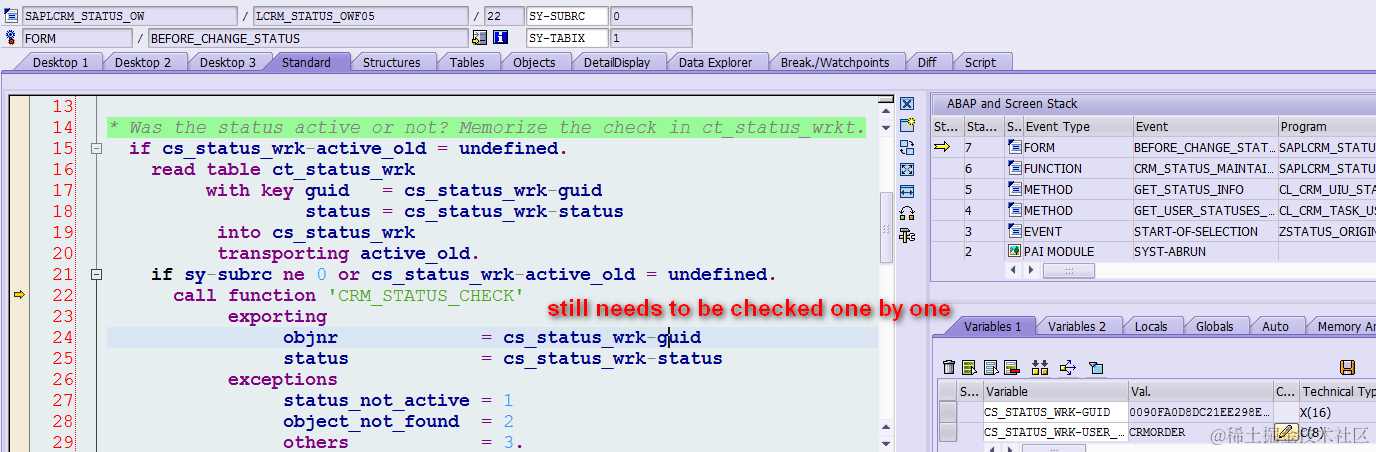The width and height of the screenshot is (1376, 452).
Task: Collapse the code block at line 15
Action: tap(97, 149)
